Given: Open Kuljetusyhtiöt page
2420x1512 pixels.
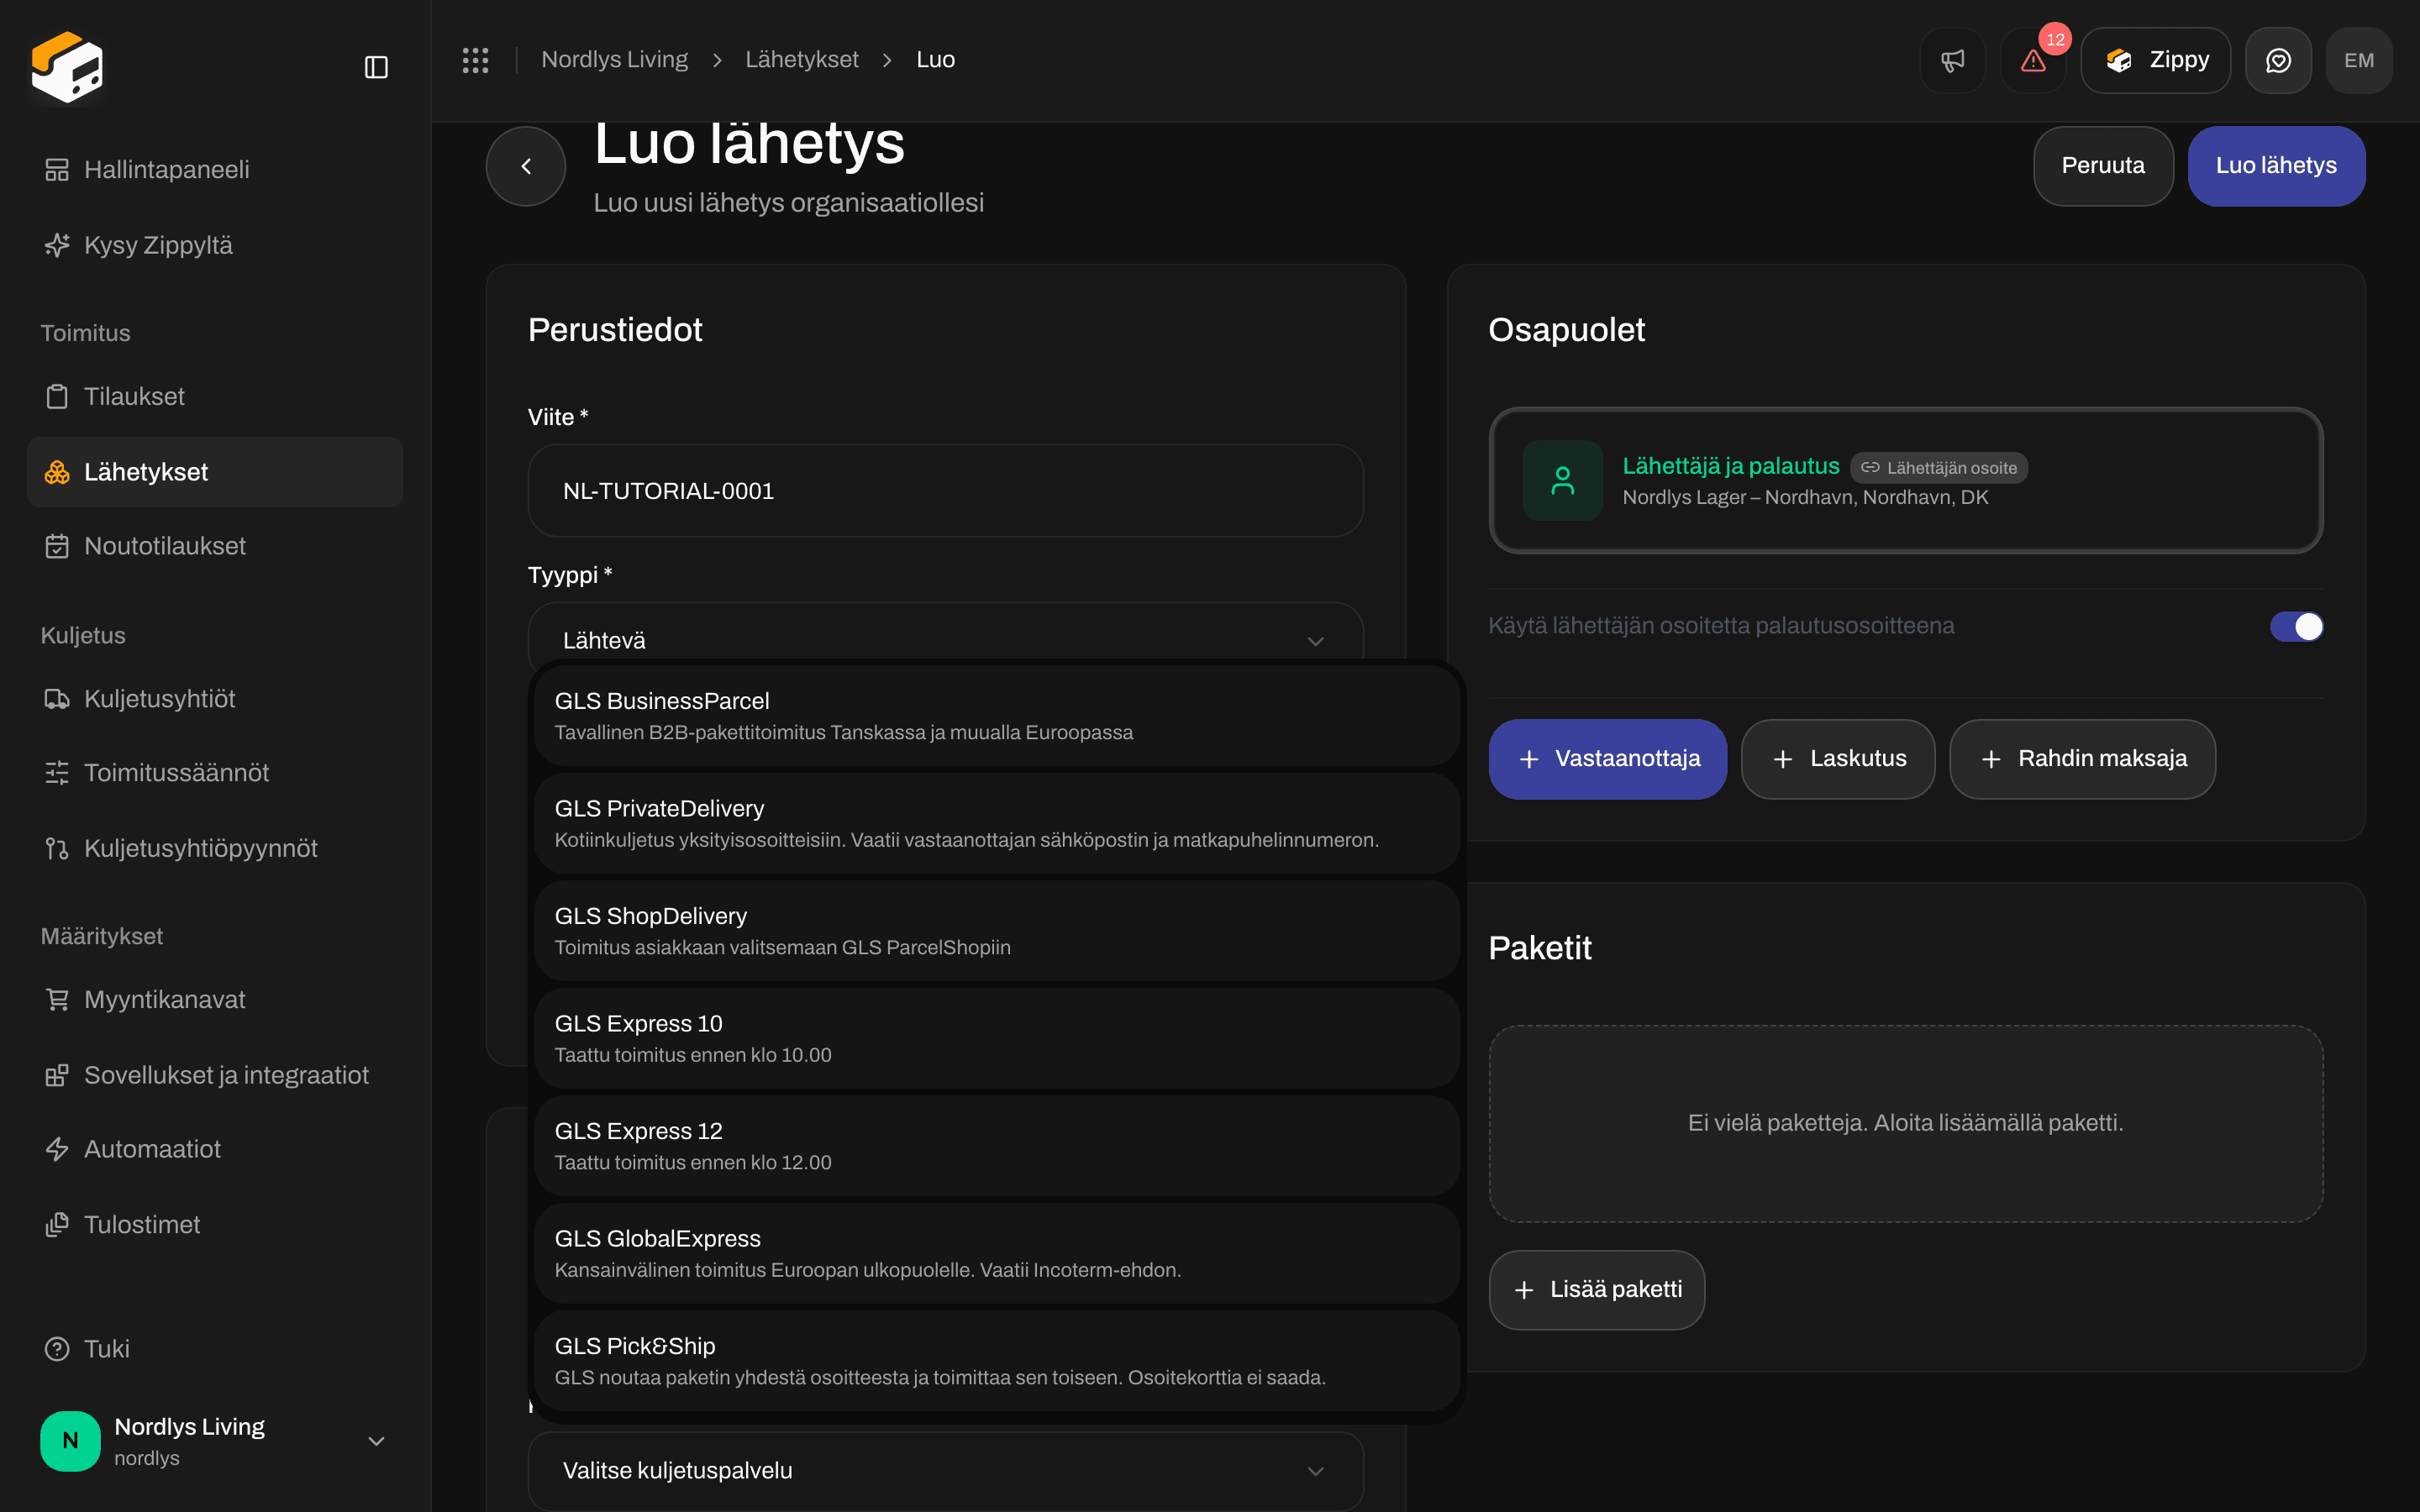Looking at the screenshot, I should (x=215, y=698).
